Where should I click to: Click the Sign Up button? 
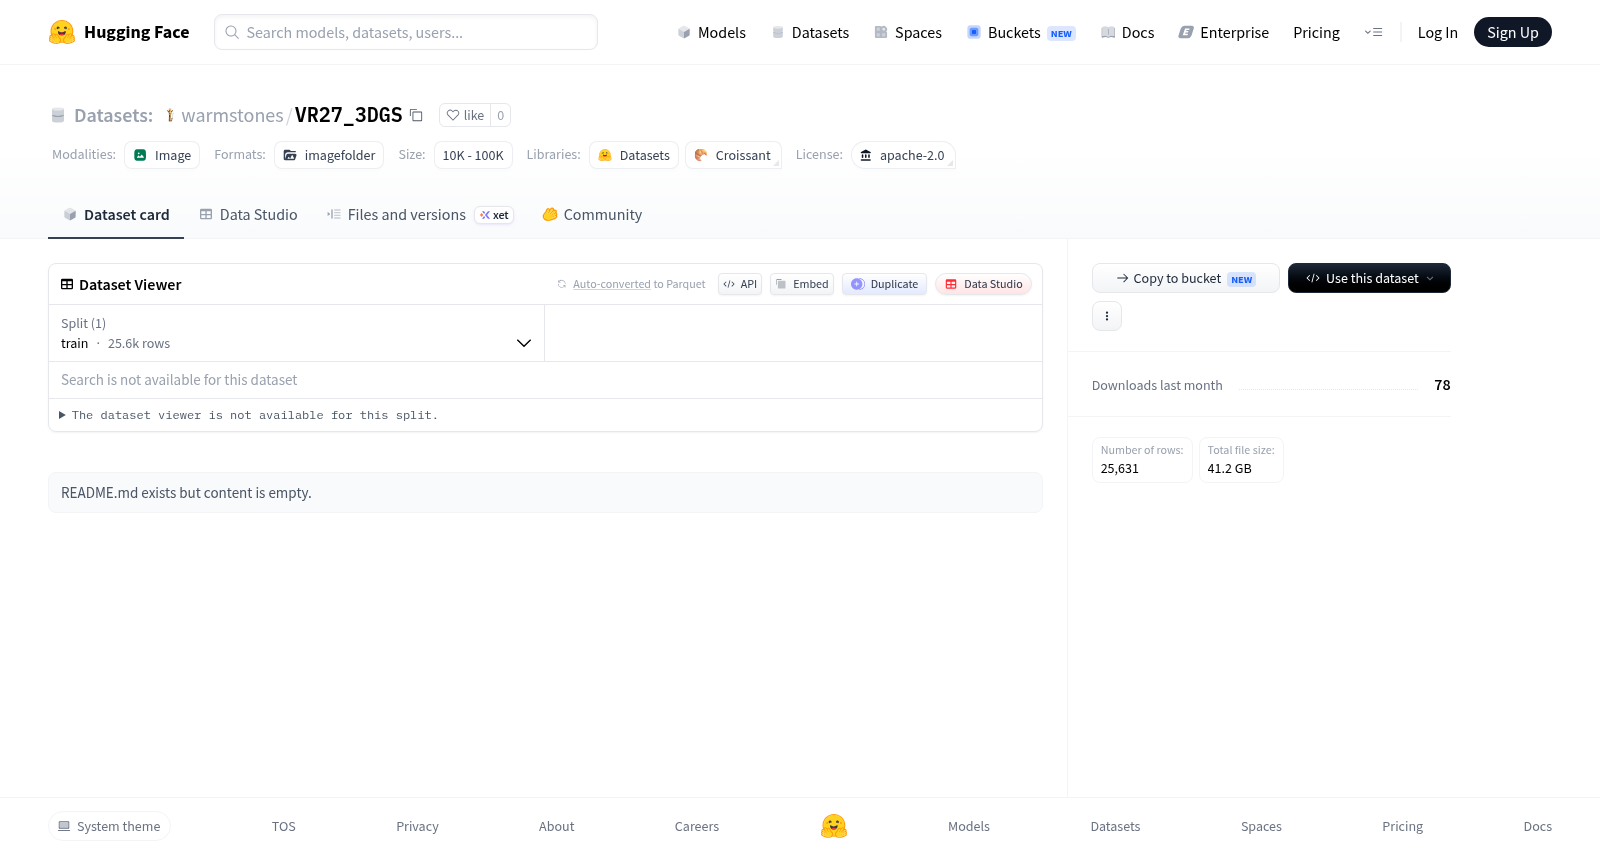1512,32
